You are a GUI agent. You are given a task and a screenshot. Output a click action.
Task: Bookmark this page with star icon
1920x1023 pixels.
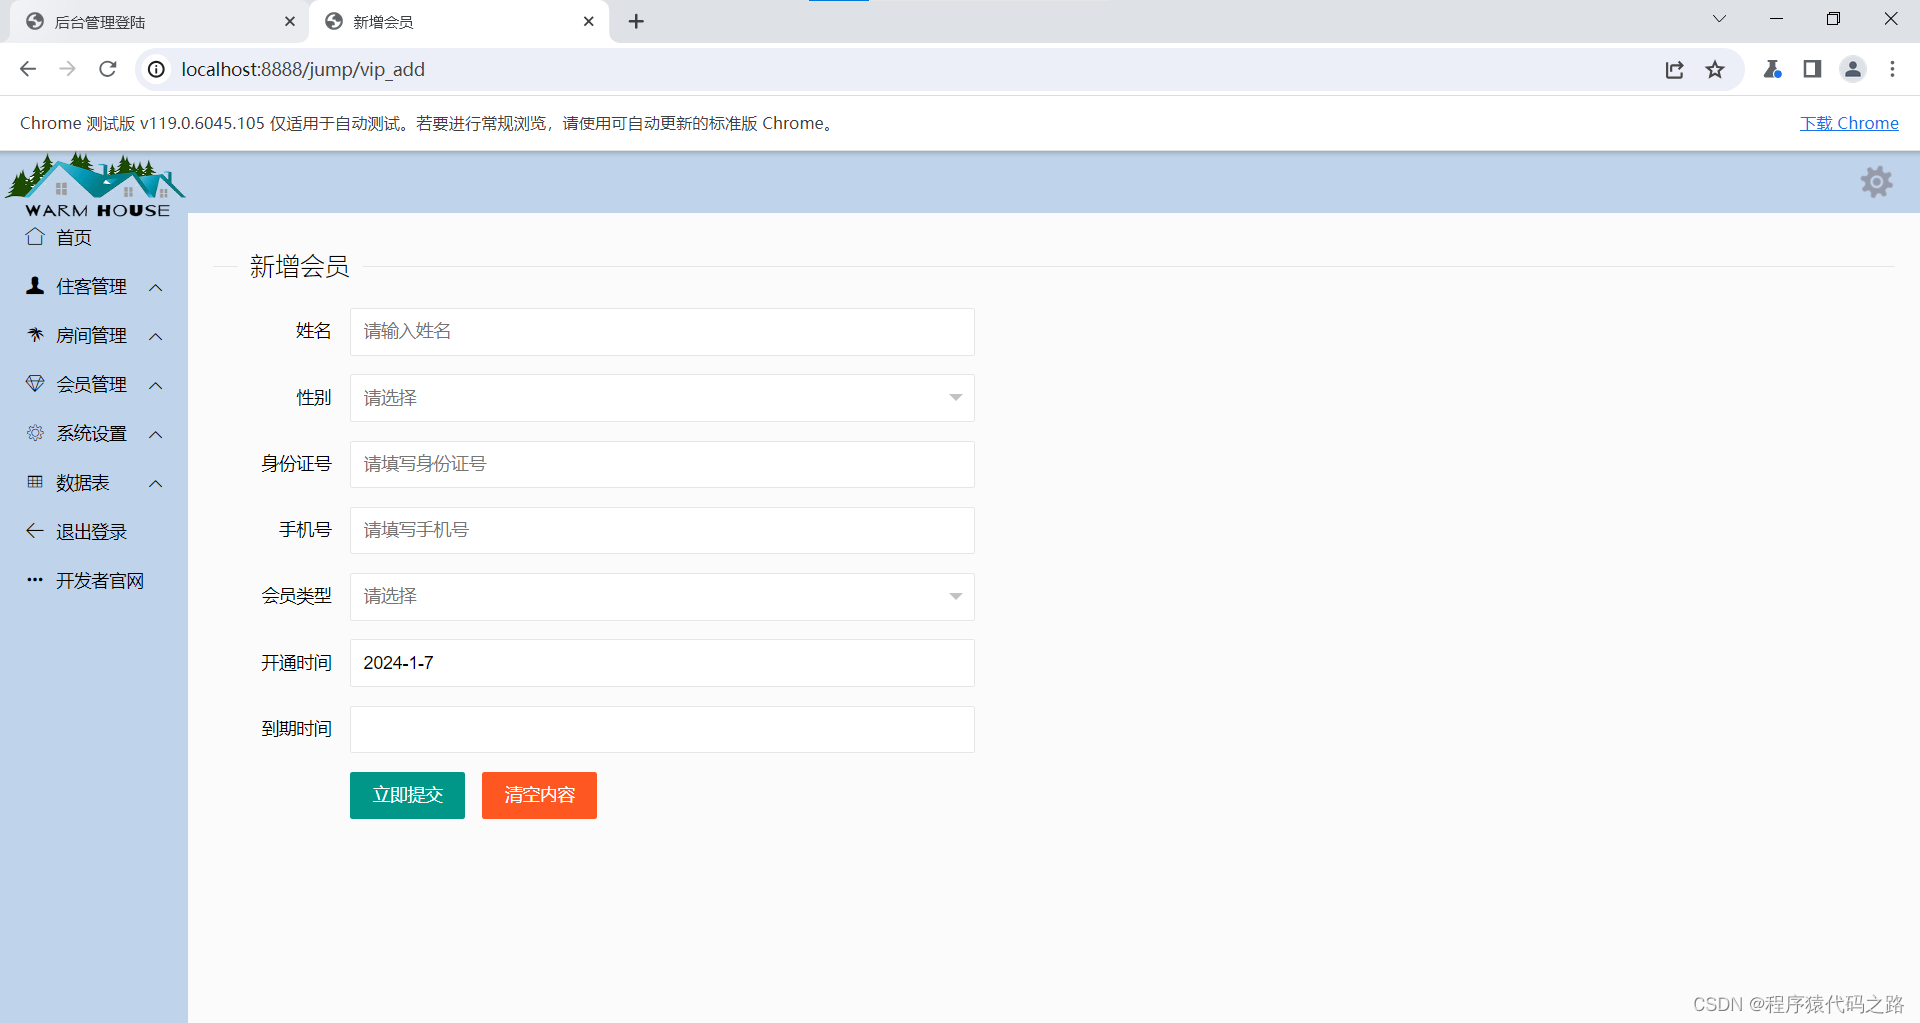tap(1716, 69)
